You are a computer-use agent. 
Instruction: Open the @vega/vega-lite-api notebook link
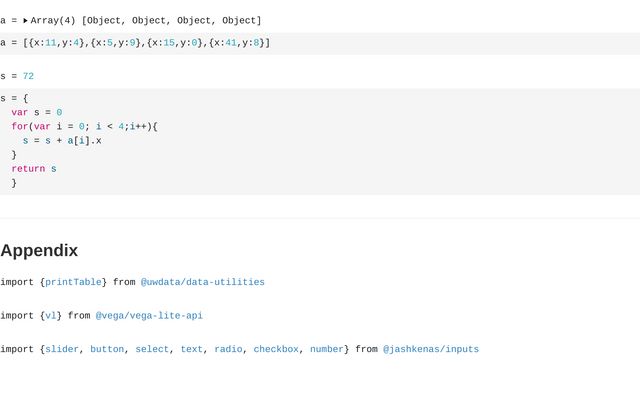click(x=149, y=316)
